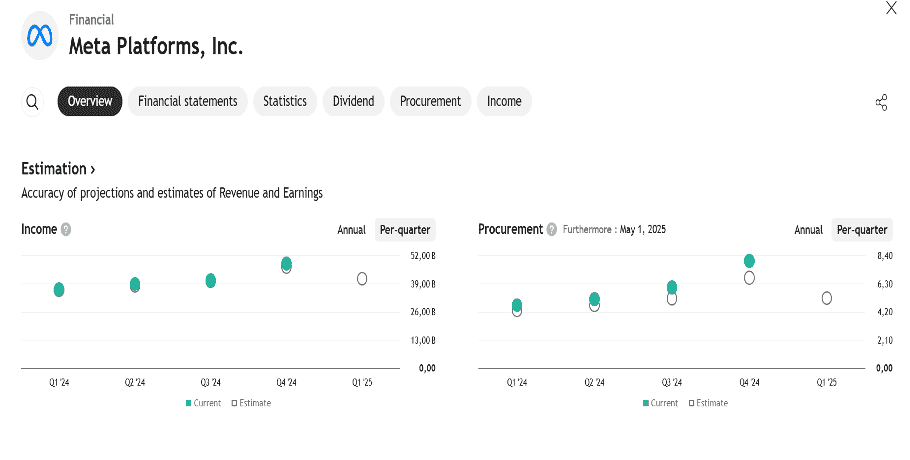Open the Financial statements tab
Viewport: 910px width, 460px height.
187,101
